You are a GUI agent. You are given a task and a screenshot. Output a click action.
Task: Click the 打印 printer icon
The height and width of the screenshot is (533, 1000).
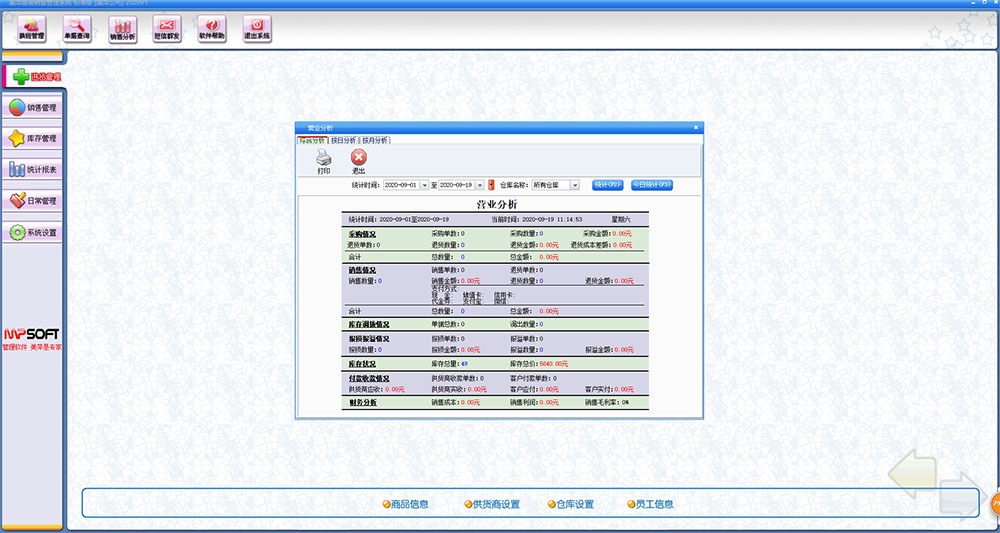tap(323, 160)
